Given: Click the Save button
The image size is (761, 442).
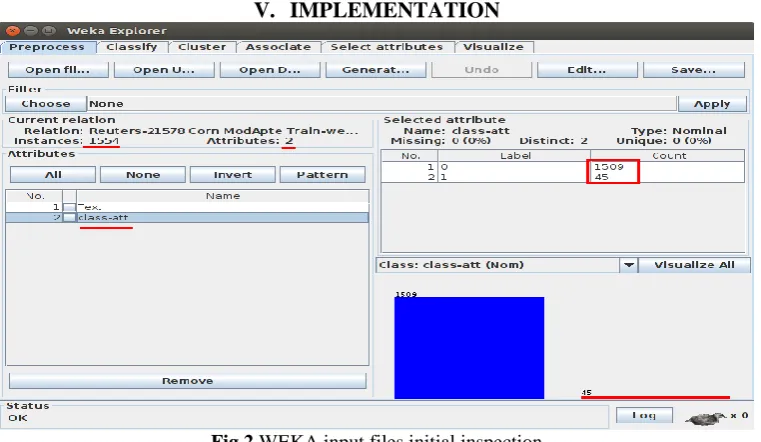Looking at the screenshot, I should pos(694,70).
